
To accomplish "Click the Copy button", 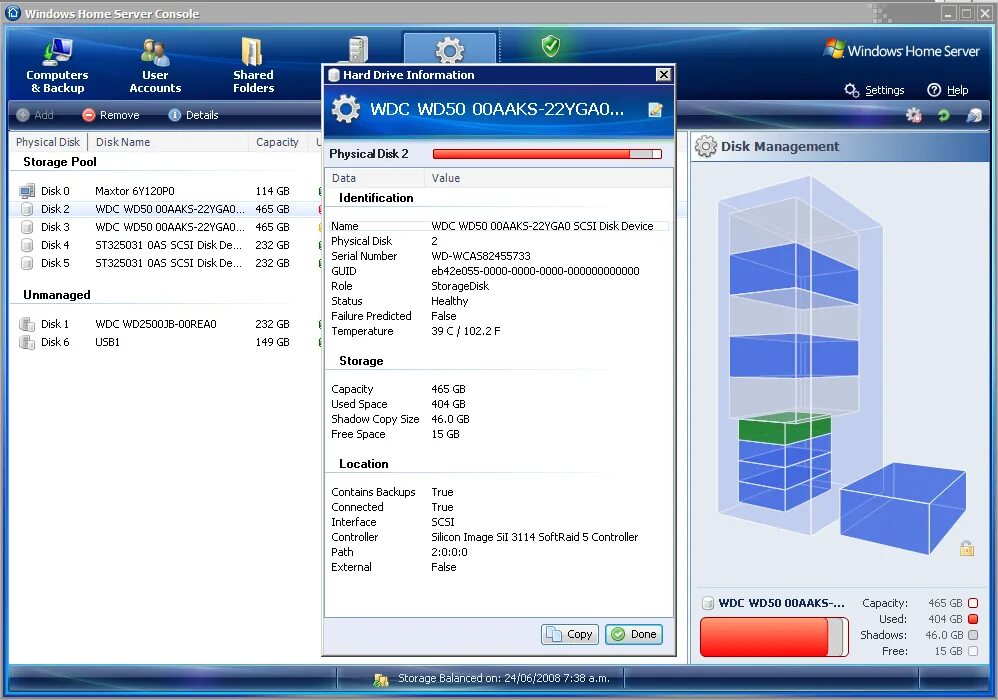I will (570, 634).
